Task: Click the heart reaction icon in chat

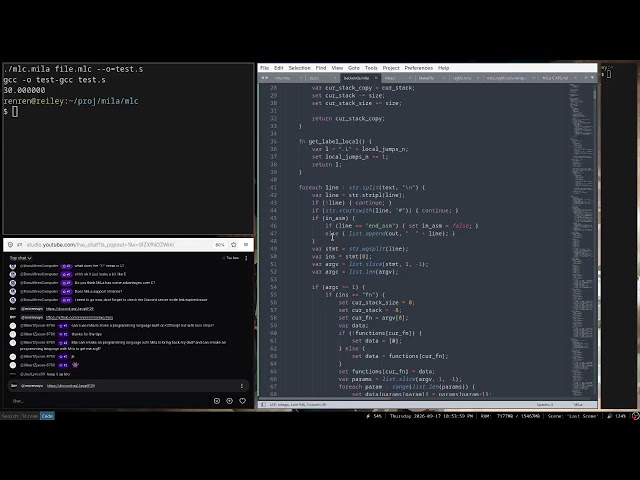Action: coord(242,401)
